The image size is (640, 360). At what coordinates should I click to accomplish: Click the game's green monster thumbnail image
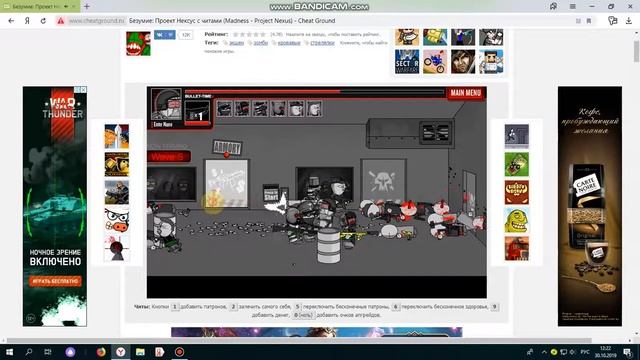(x=138, y=43)
